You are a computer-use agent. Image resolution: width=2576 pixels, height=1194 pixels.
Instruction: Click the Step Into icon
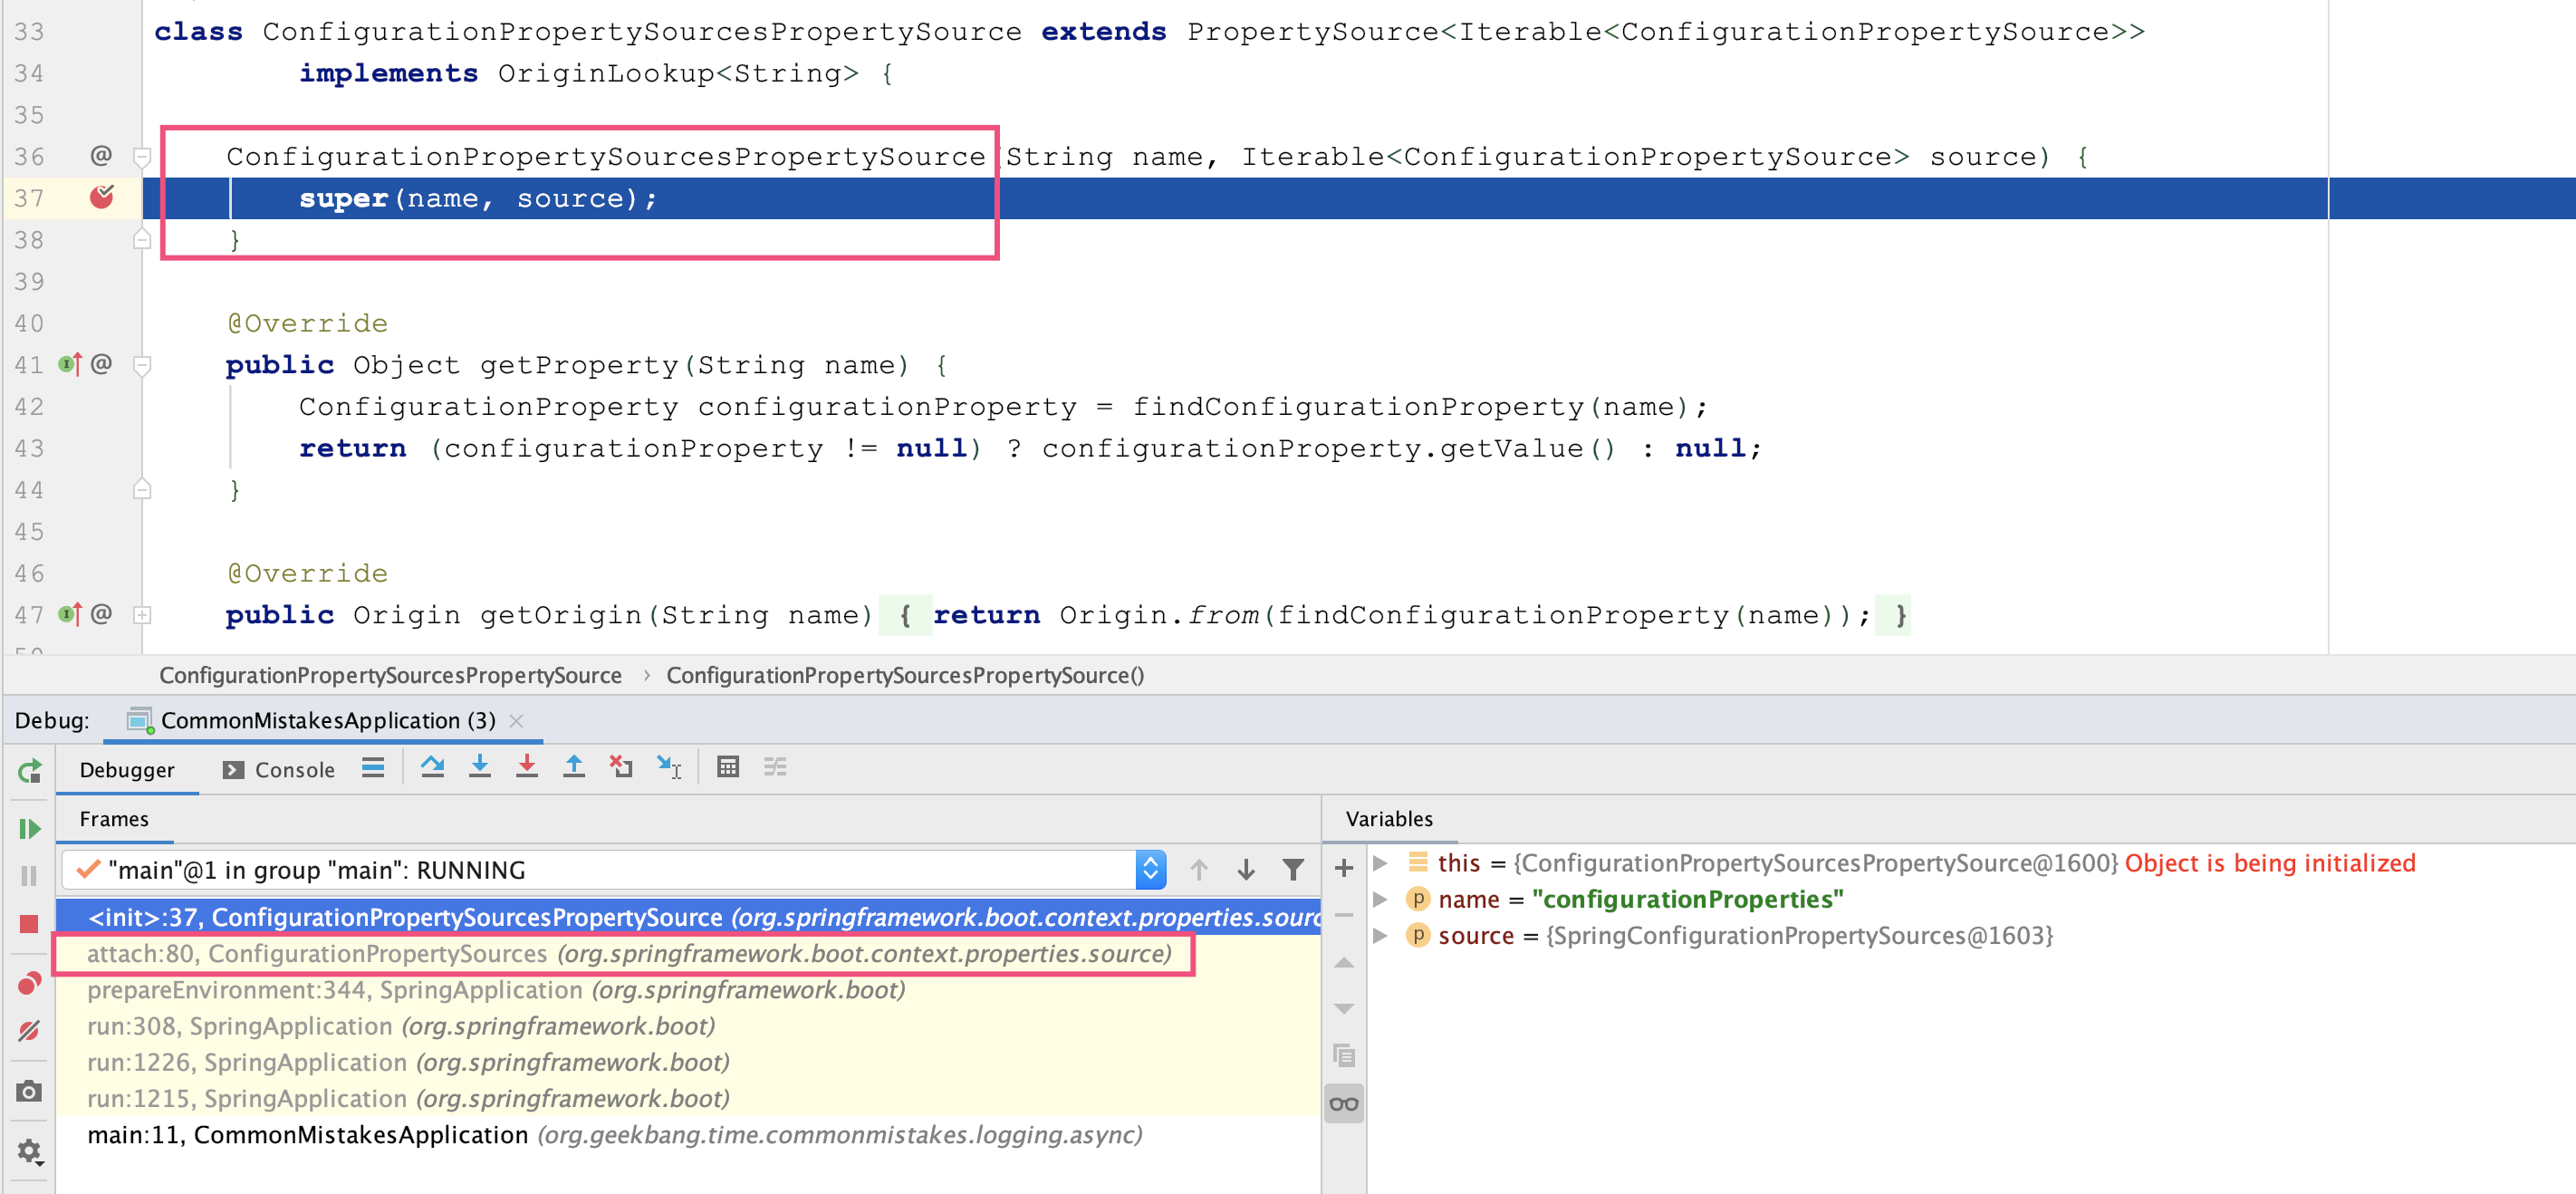pyautogui.click(x=480, y=768)
